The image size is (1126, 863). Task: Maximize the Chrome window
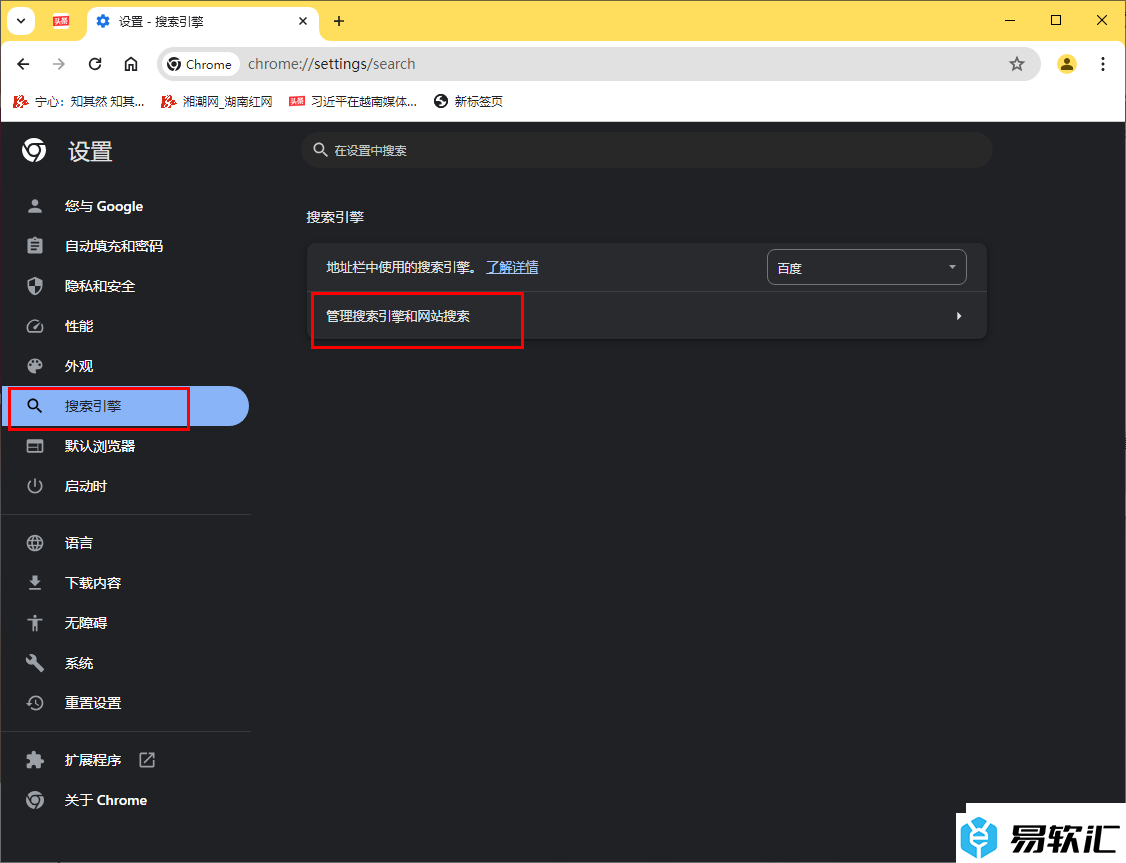tap(1056, 21)
